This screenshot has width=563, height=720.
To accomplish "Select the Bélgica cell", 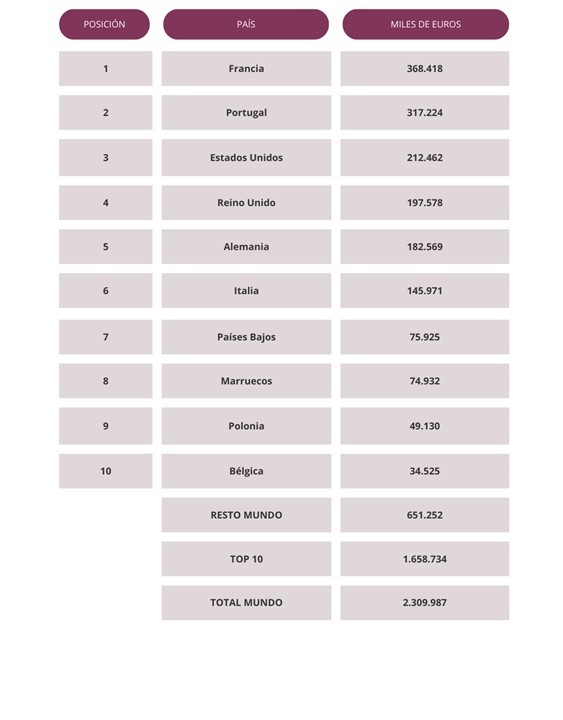I will click(246, 471).
